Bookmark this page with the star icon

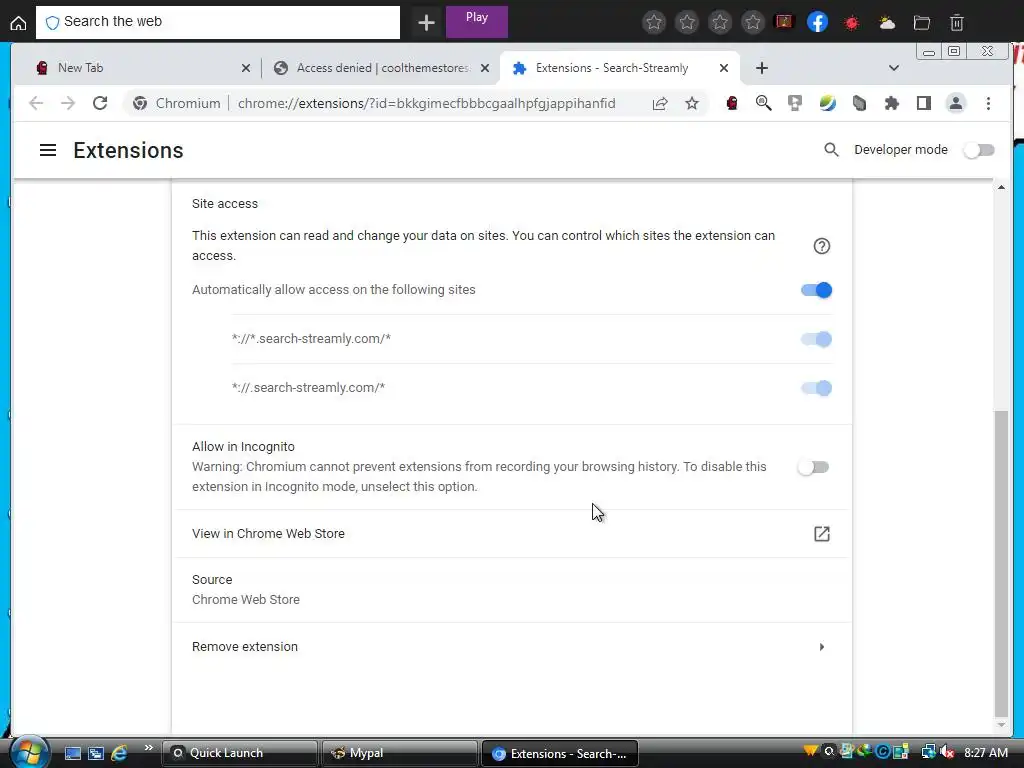692,103
